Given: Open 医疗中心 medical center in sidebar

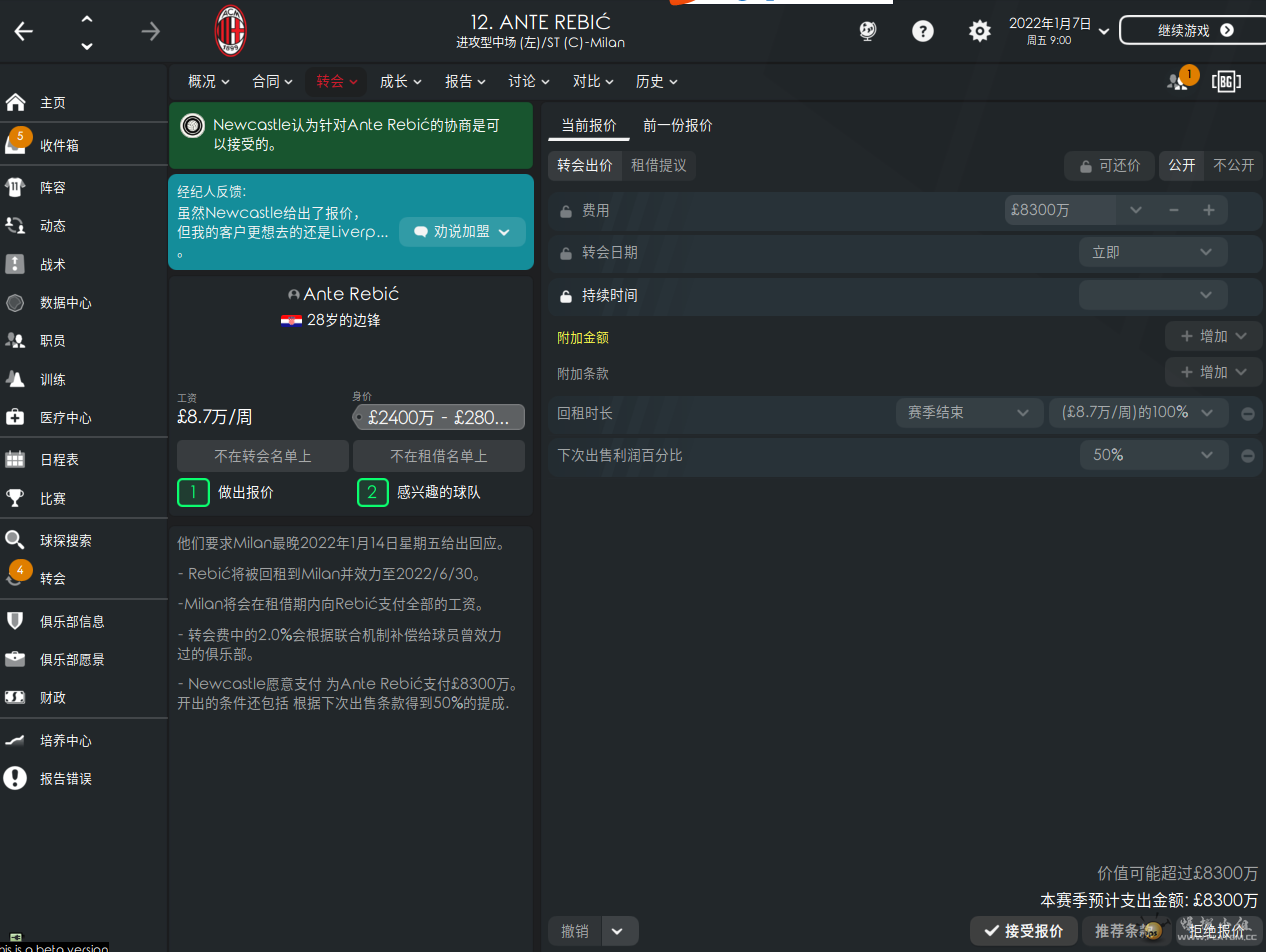Looking at the screenshot, I should (x=65, y=417).
